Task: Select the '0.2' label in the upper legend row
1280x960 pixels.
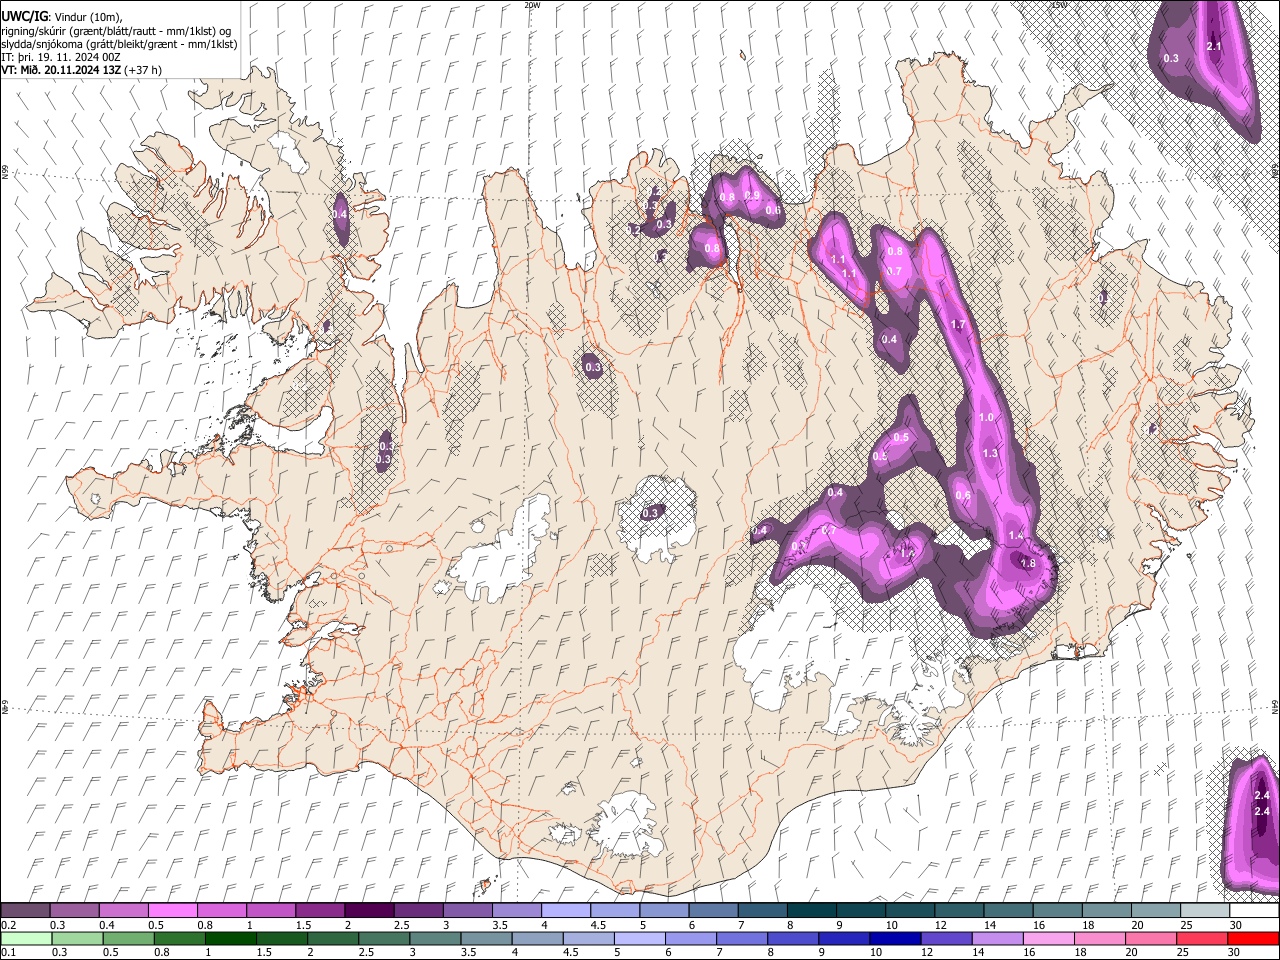Action: [x=9, y=925]
